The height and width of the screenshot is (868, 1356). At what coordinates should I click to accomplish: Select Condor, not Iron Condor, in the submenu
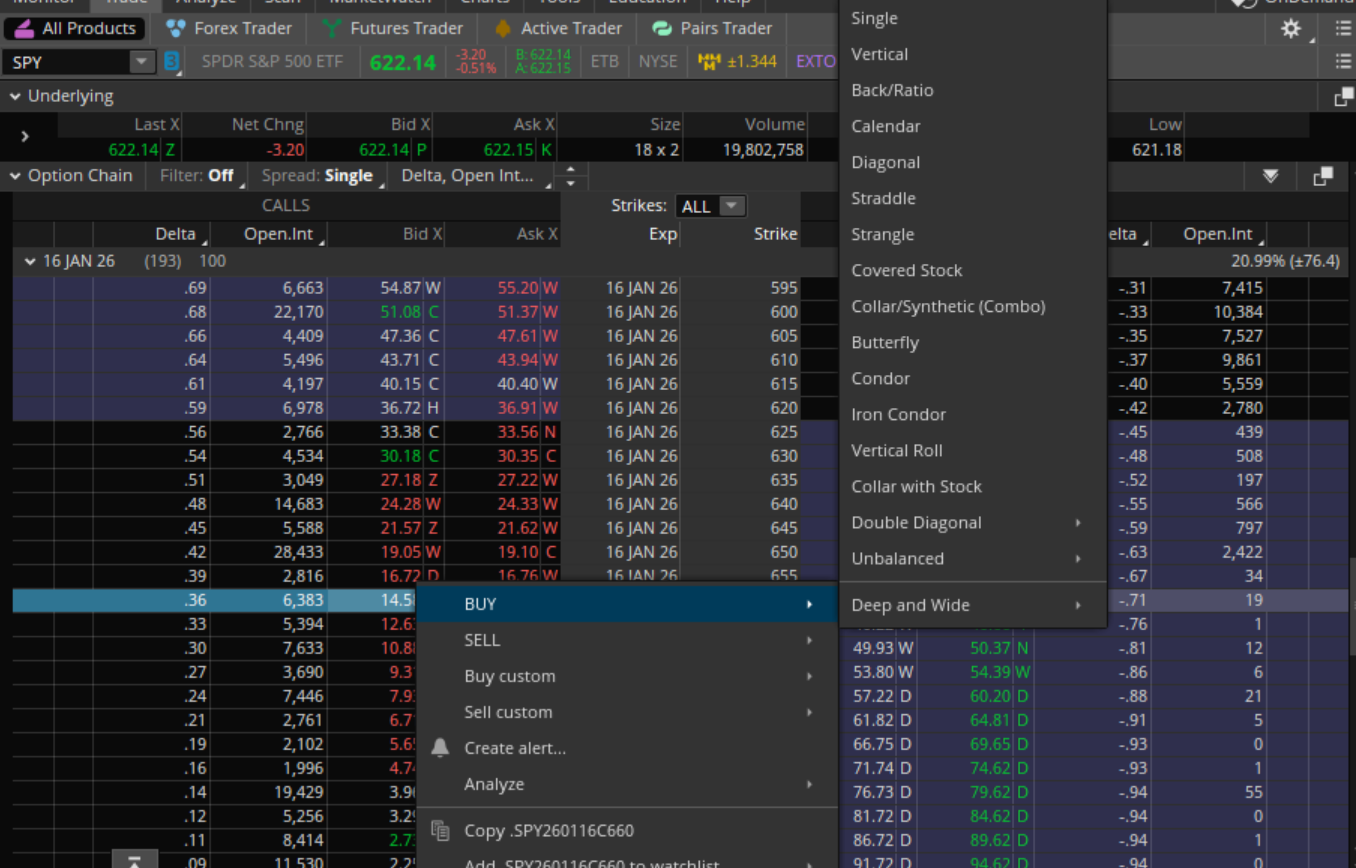click(972, 378)
